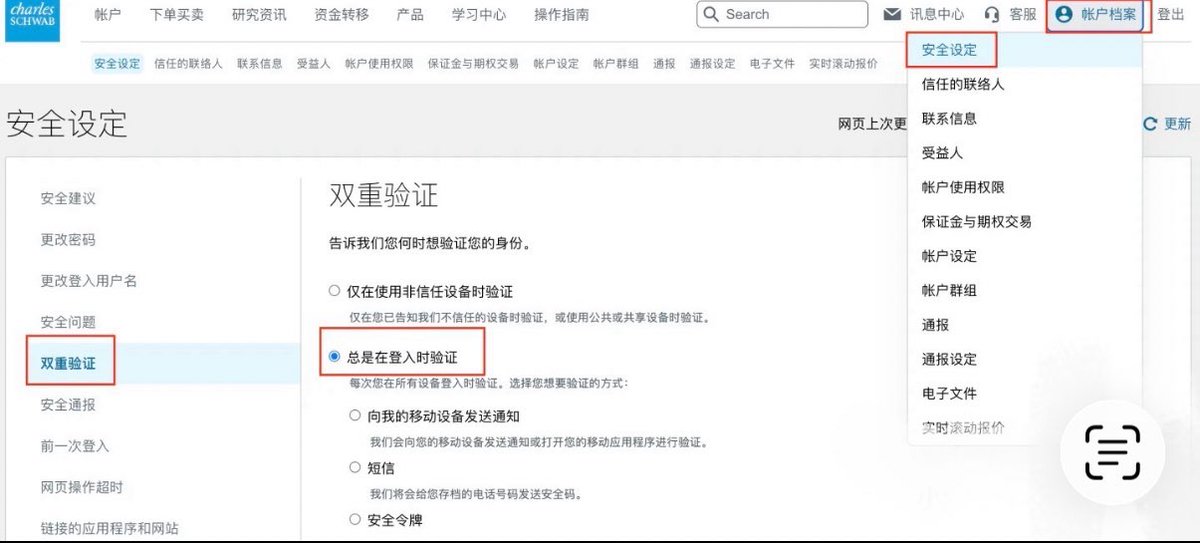Open 网页操作超时 in the left sidebar
Viewport: 1200px width, 543px height.
[82, 487]
